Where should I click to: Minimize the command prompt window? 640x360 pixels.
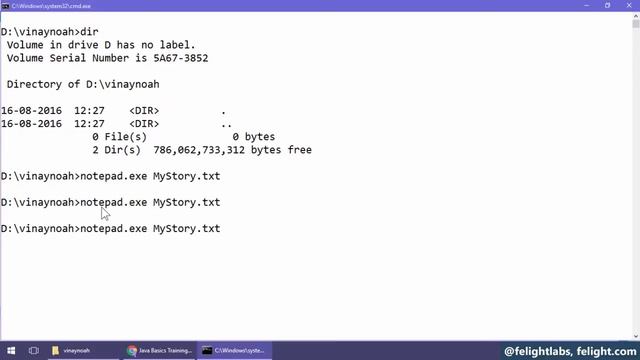(587, 6)
